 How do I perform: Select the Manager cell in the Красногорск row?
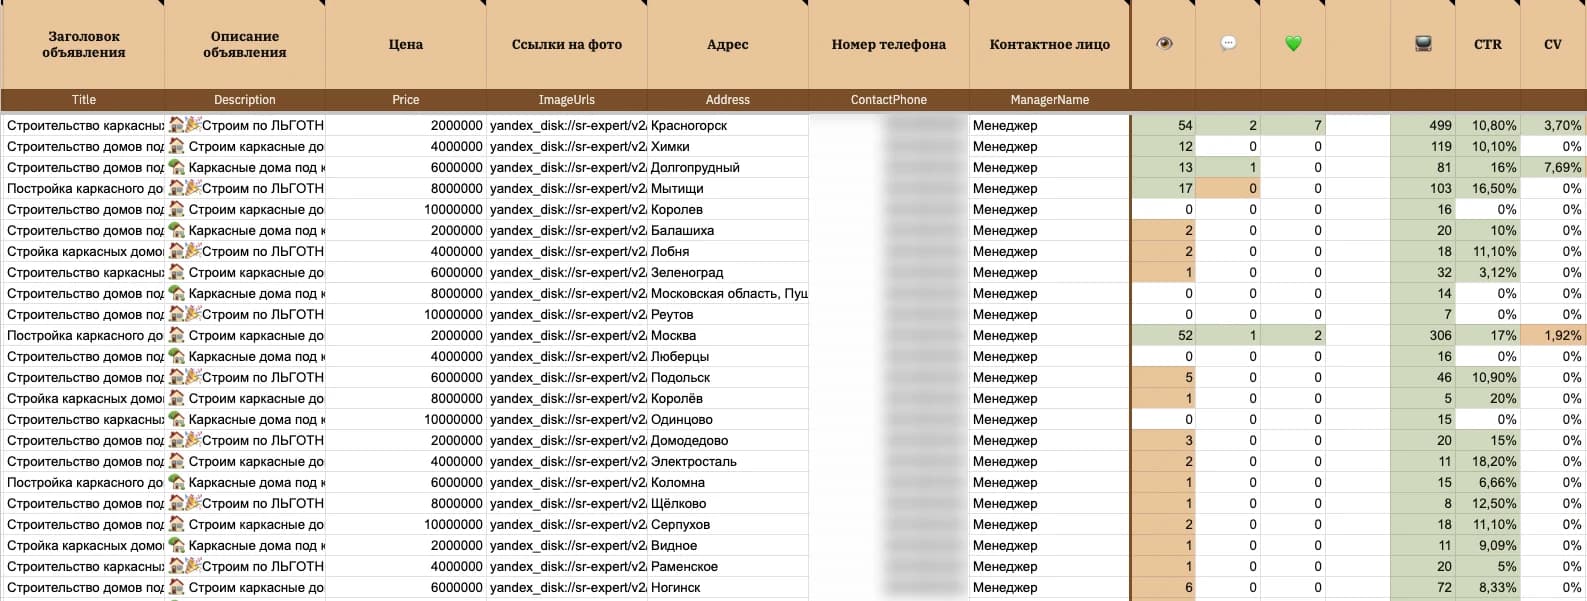tap(1050, 126)
